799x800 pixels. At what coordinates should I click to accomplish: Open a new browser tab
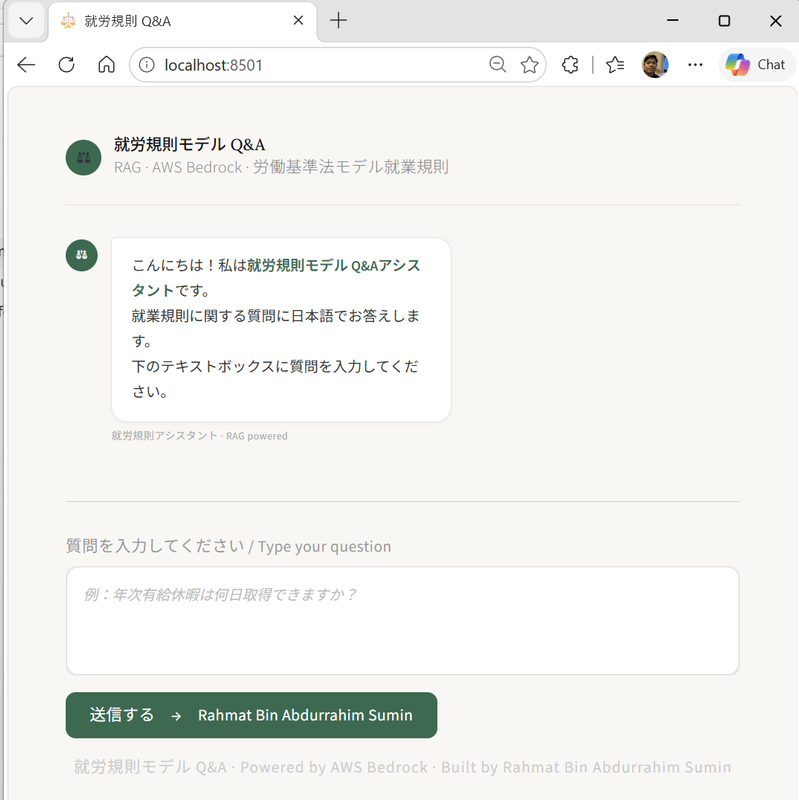338,20
